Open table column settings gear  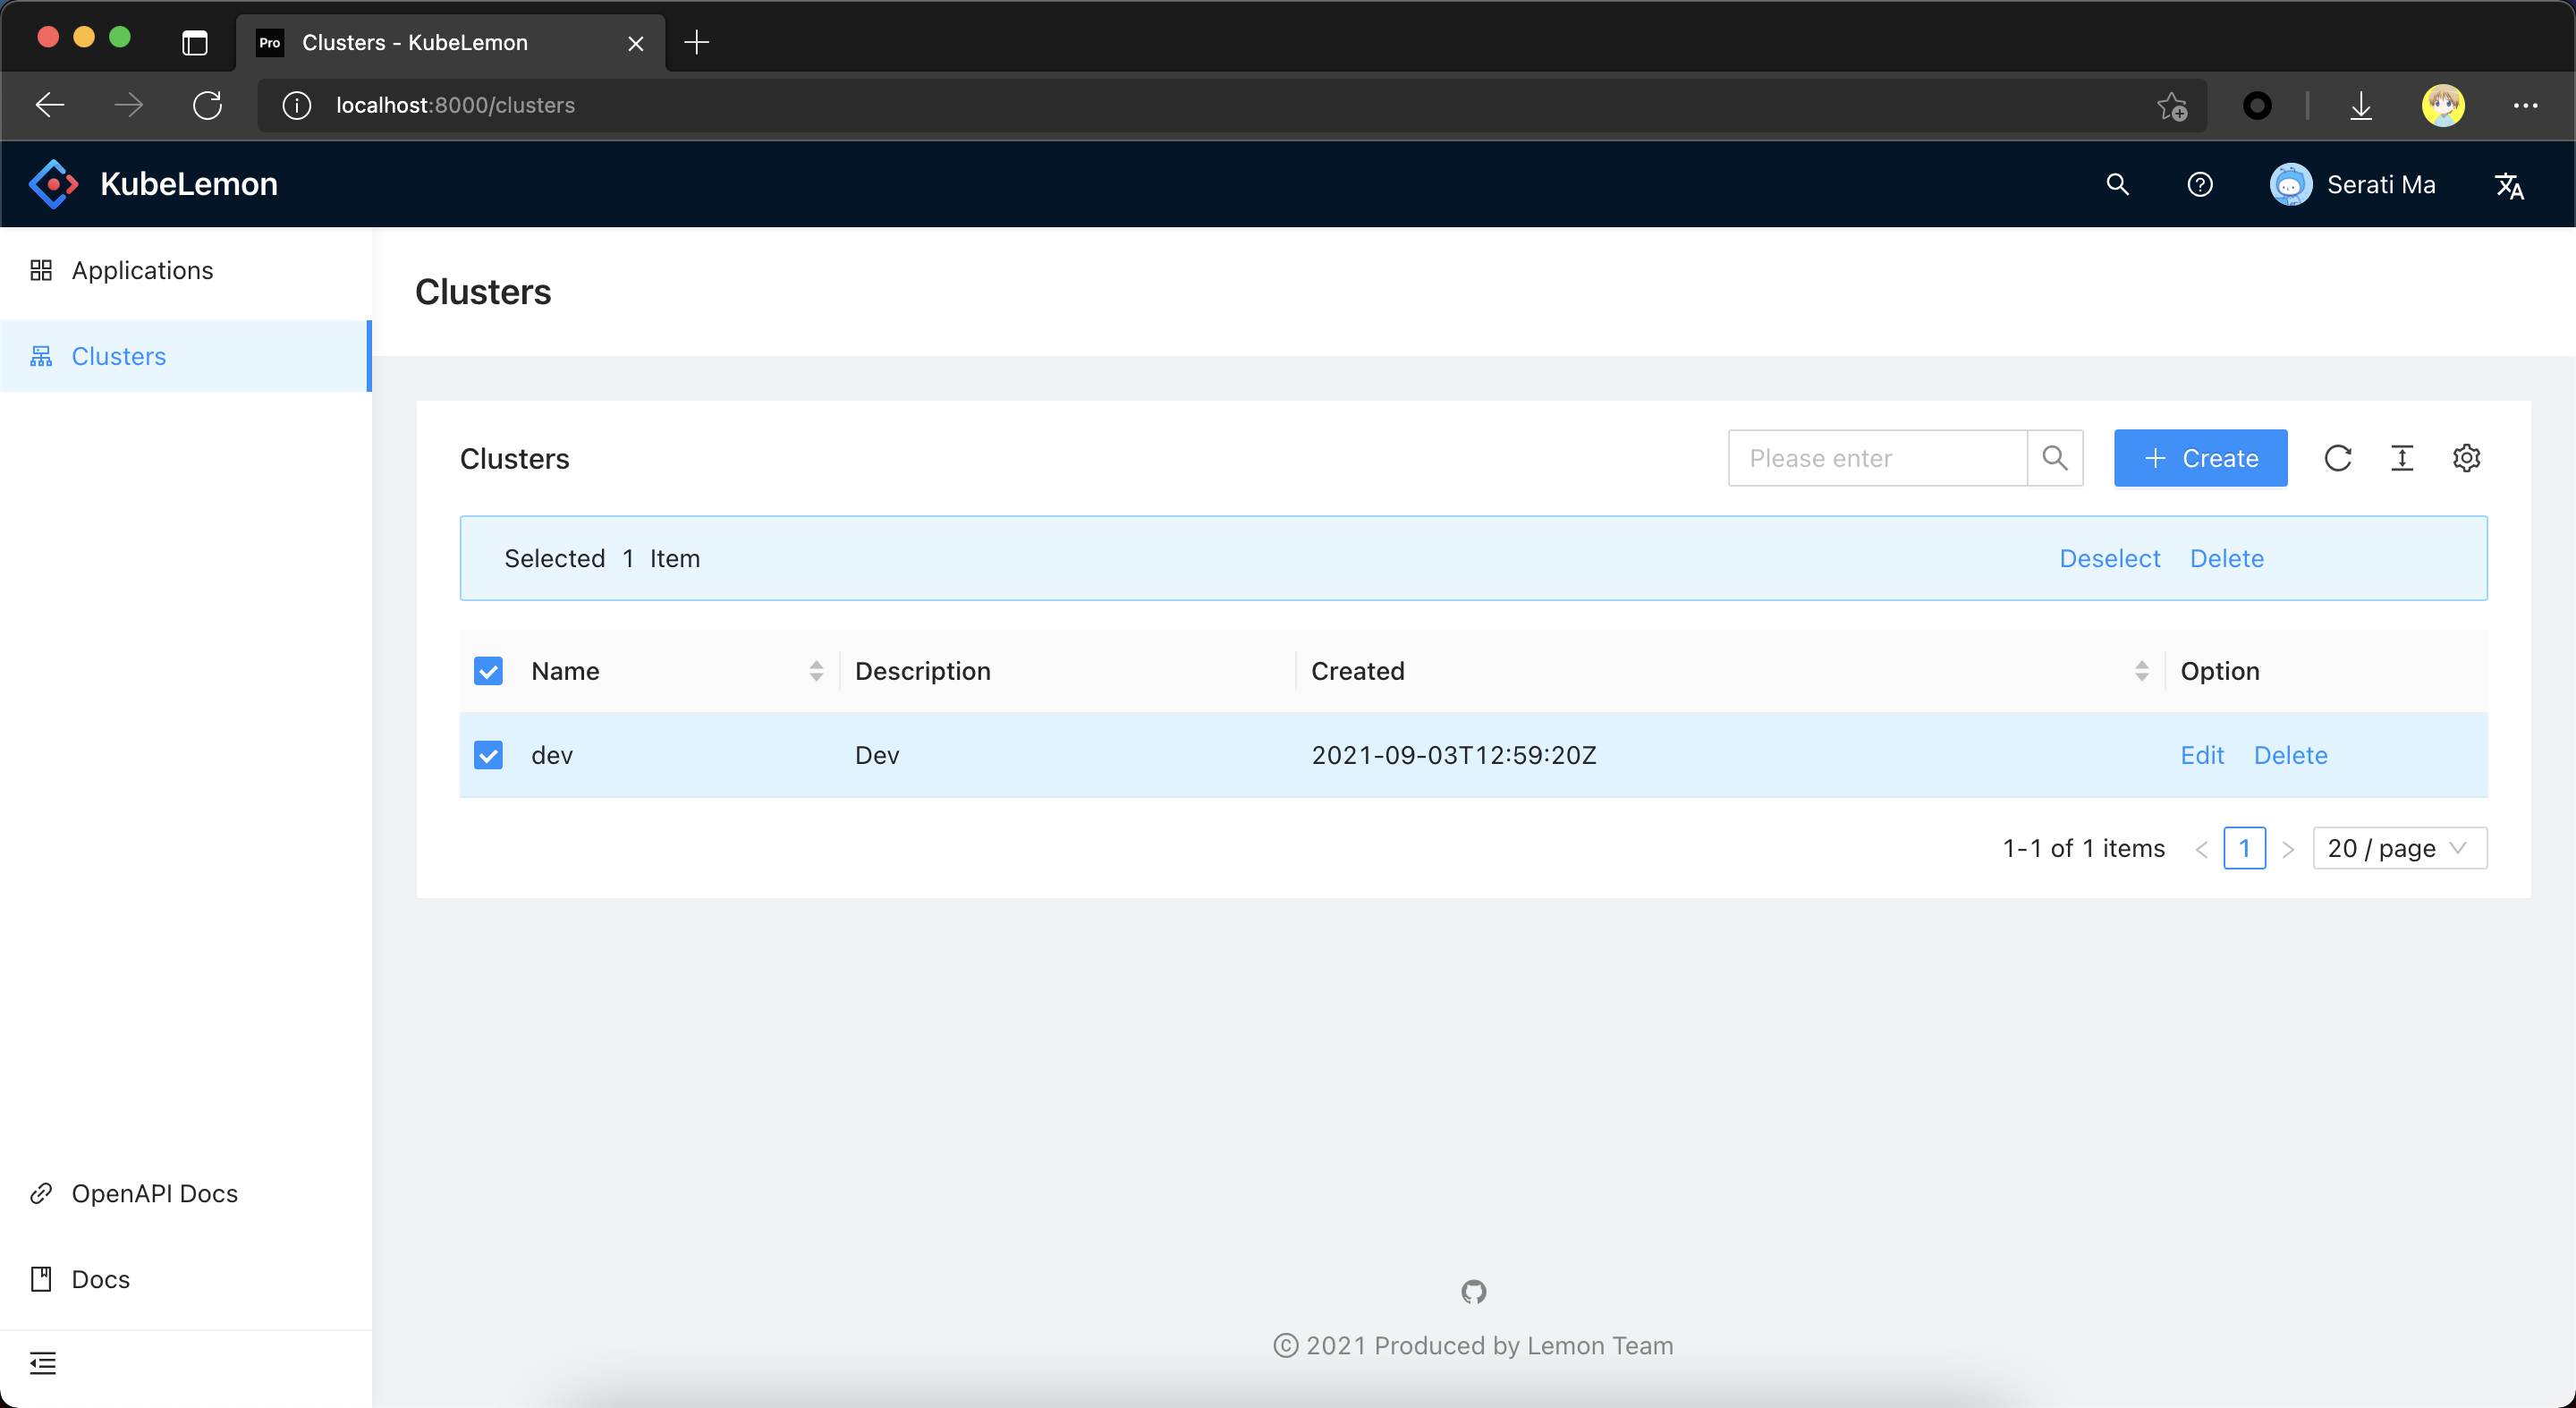2466,458
